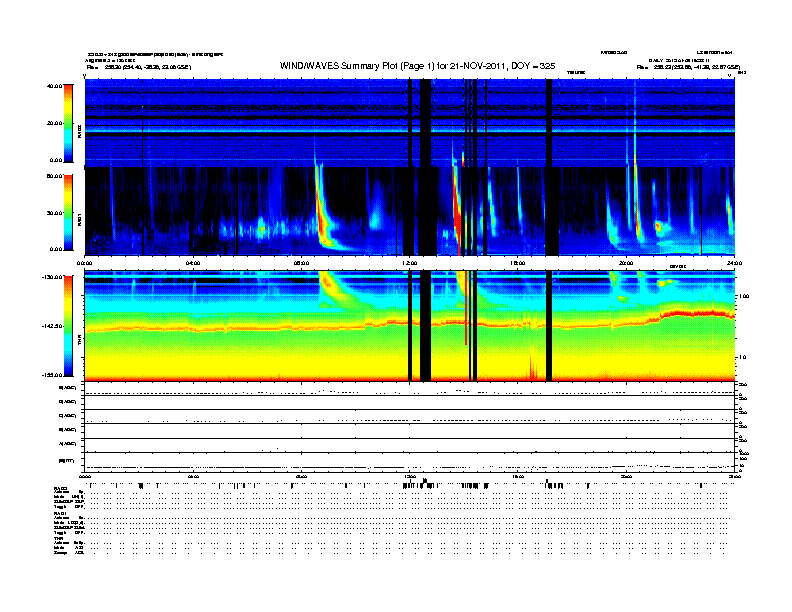Select the -142.50 label on TNR scale
The height and width of the screenshot is (612, 792).
pos(53,326)
